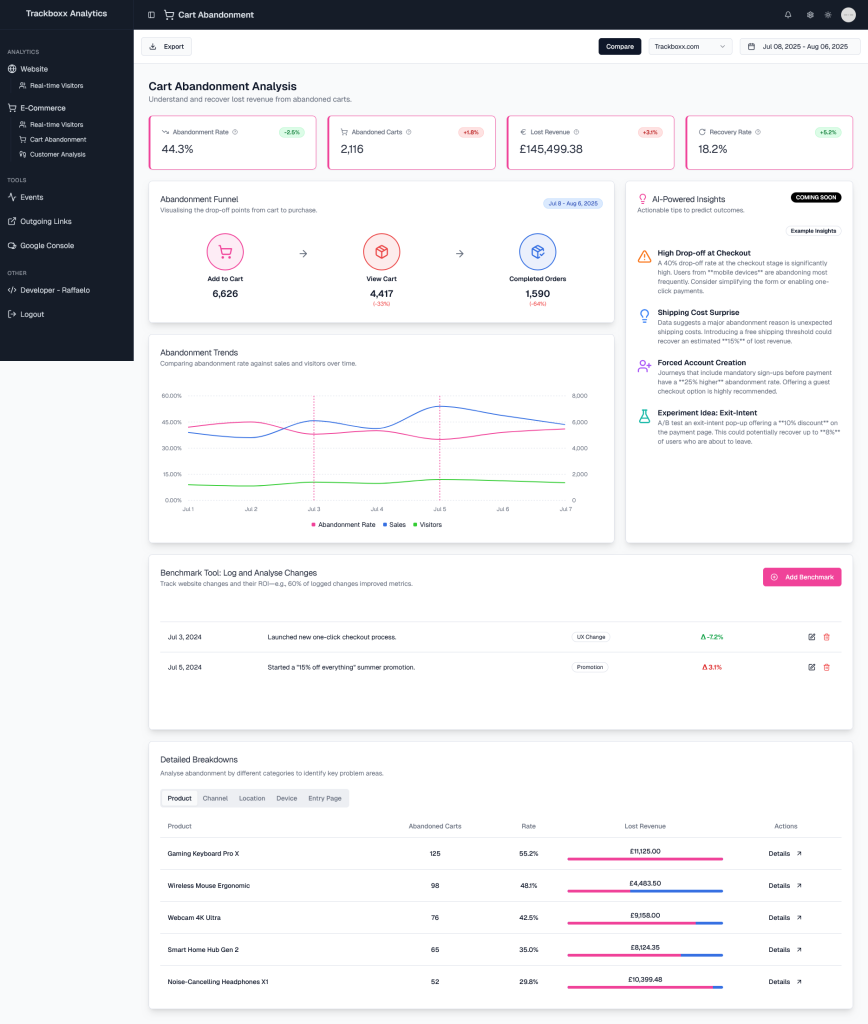Edit the one-click checkout benchmark entry
The height and width of the screenshot is (1024, 868).
click(x=811, y=637)
